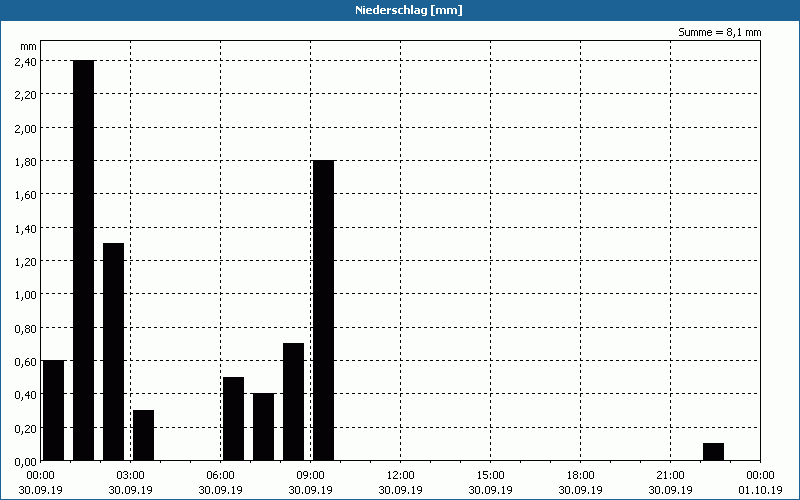
Task: Click the 12:00 time label
Action: 401,476
